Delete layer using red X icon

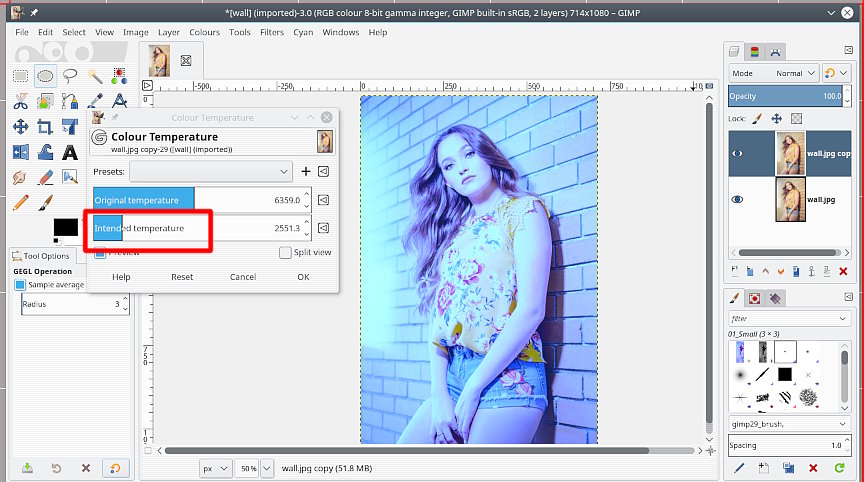[x=843, y=271]
